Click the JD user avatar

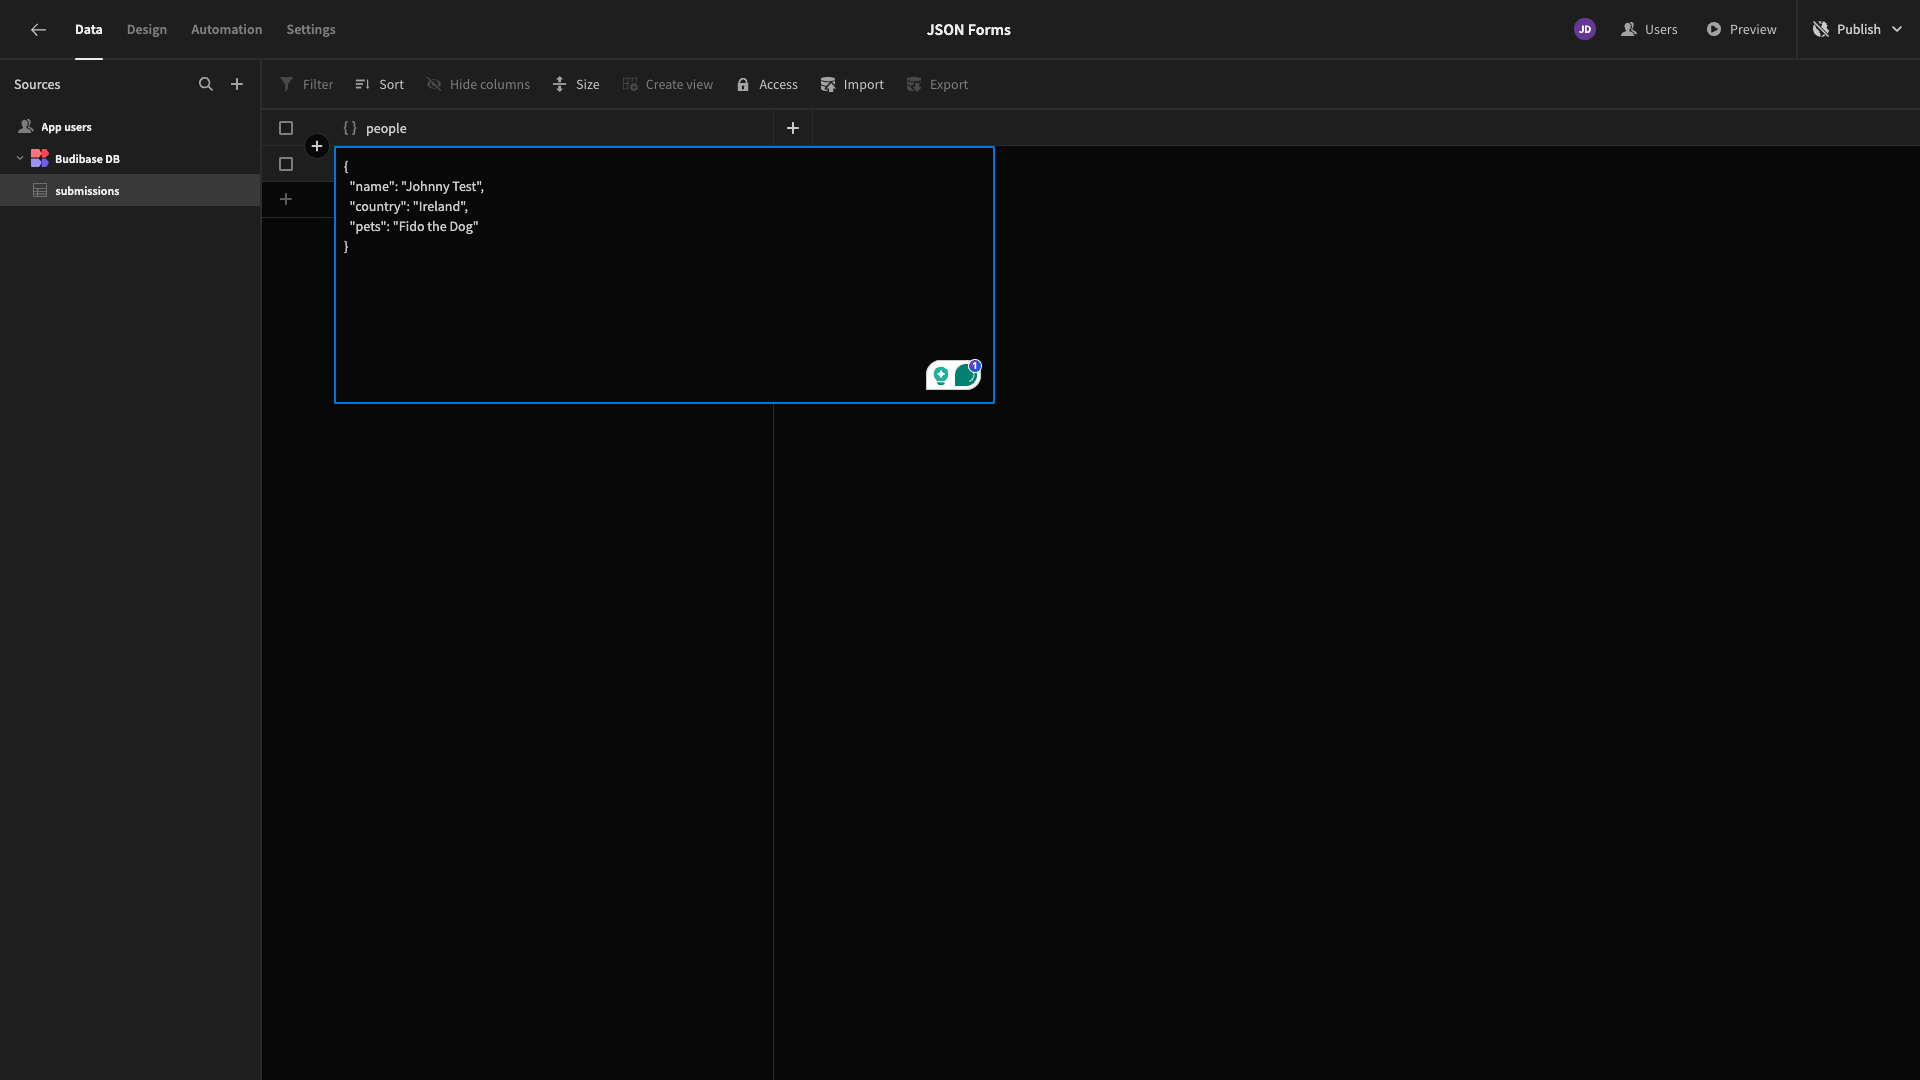pos(1585,29)
